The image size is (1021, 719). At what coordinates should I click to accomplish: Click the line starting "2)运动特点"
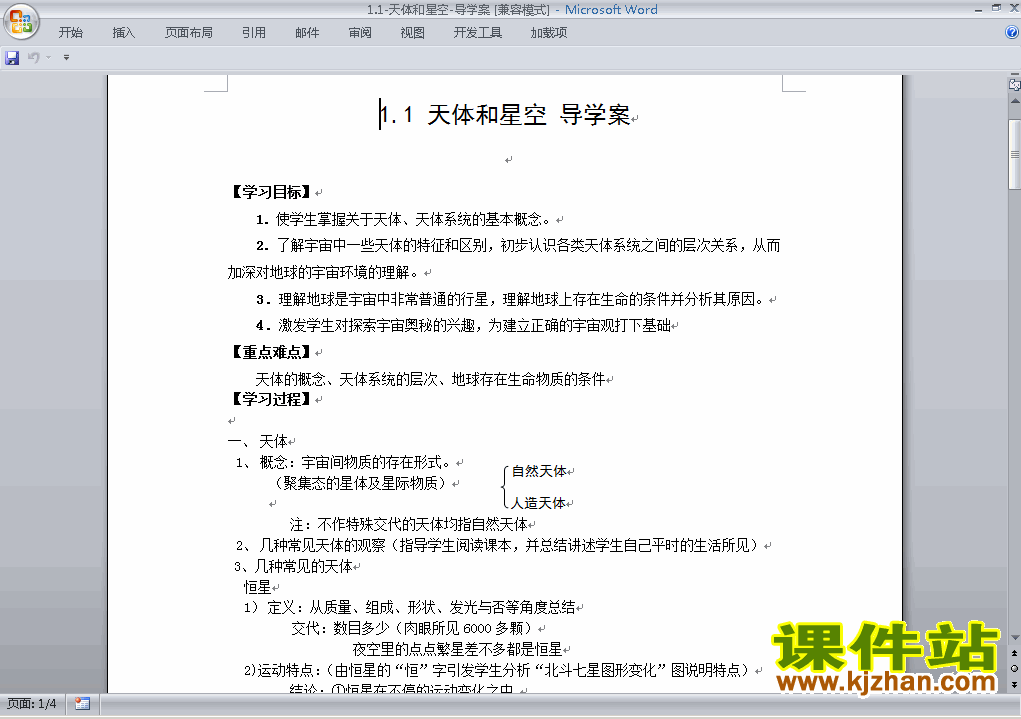point(498,670)
